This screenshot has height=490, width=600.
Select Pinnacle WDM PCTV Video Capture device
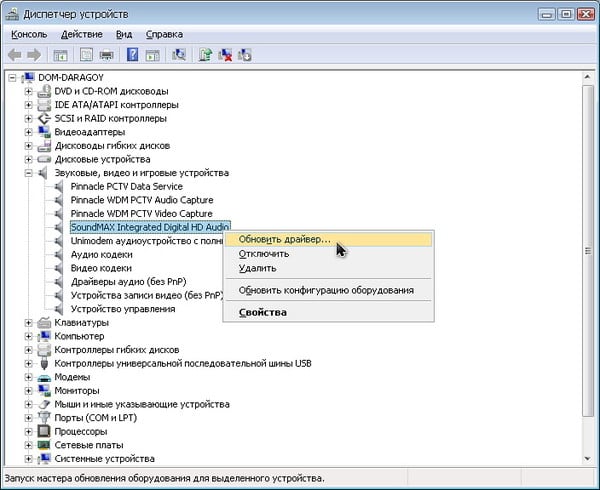tap(142, 213)
